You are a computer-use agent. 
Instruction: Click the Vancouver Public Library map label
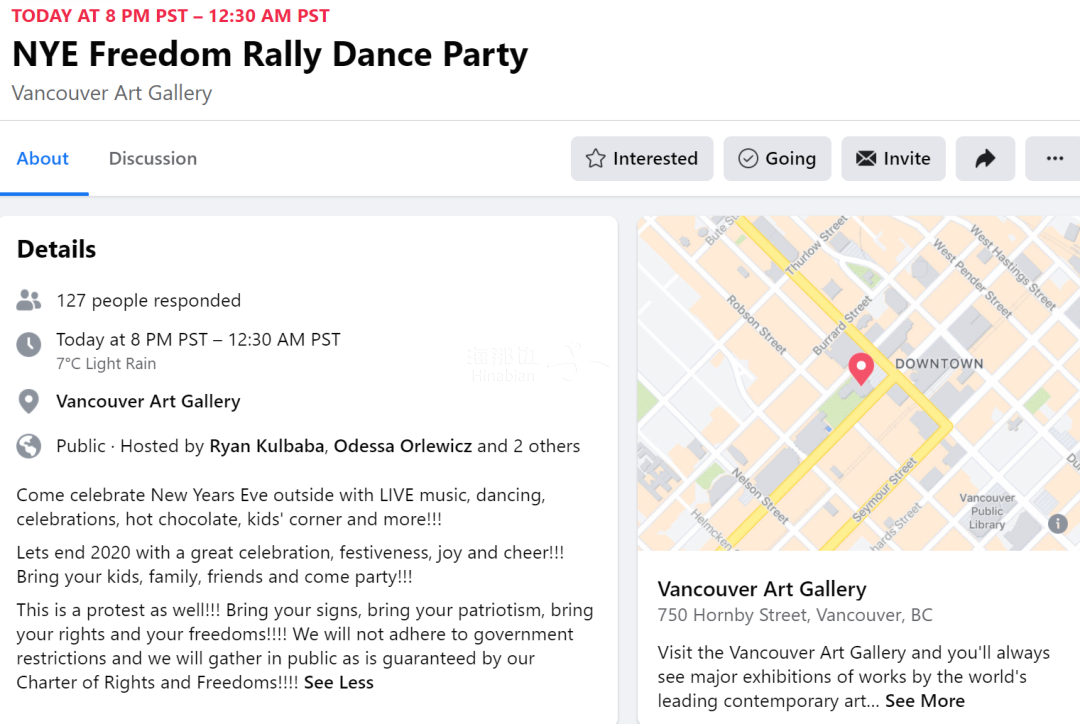(x=987, y=511)
